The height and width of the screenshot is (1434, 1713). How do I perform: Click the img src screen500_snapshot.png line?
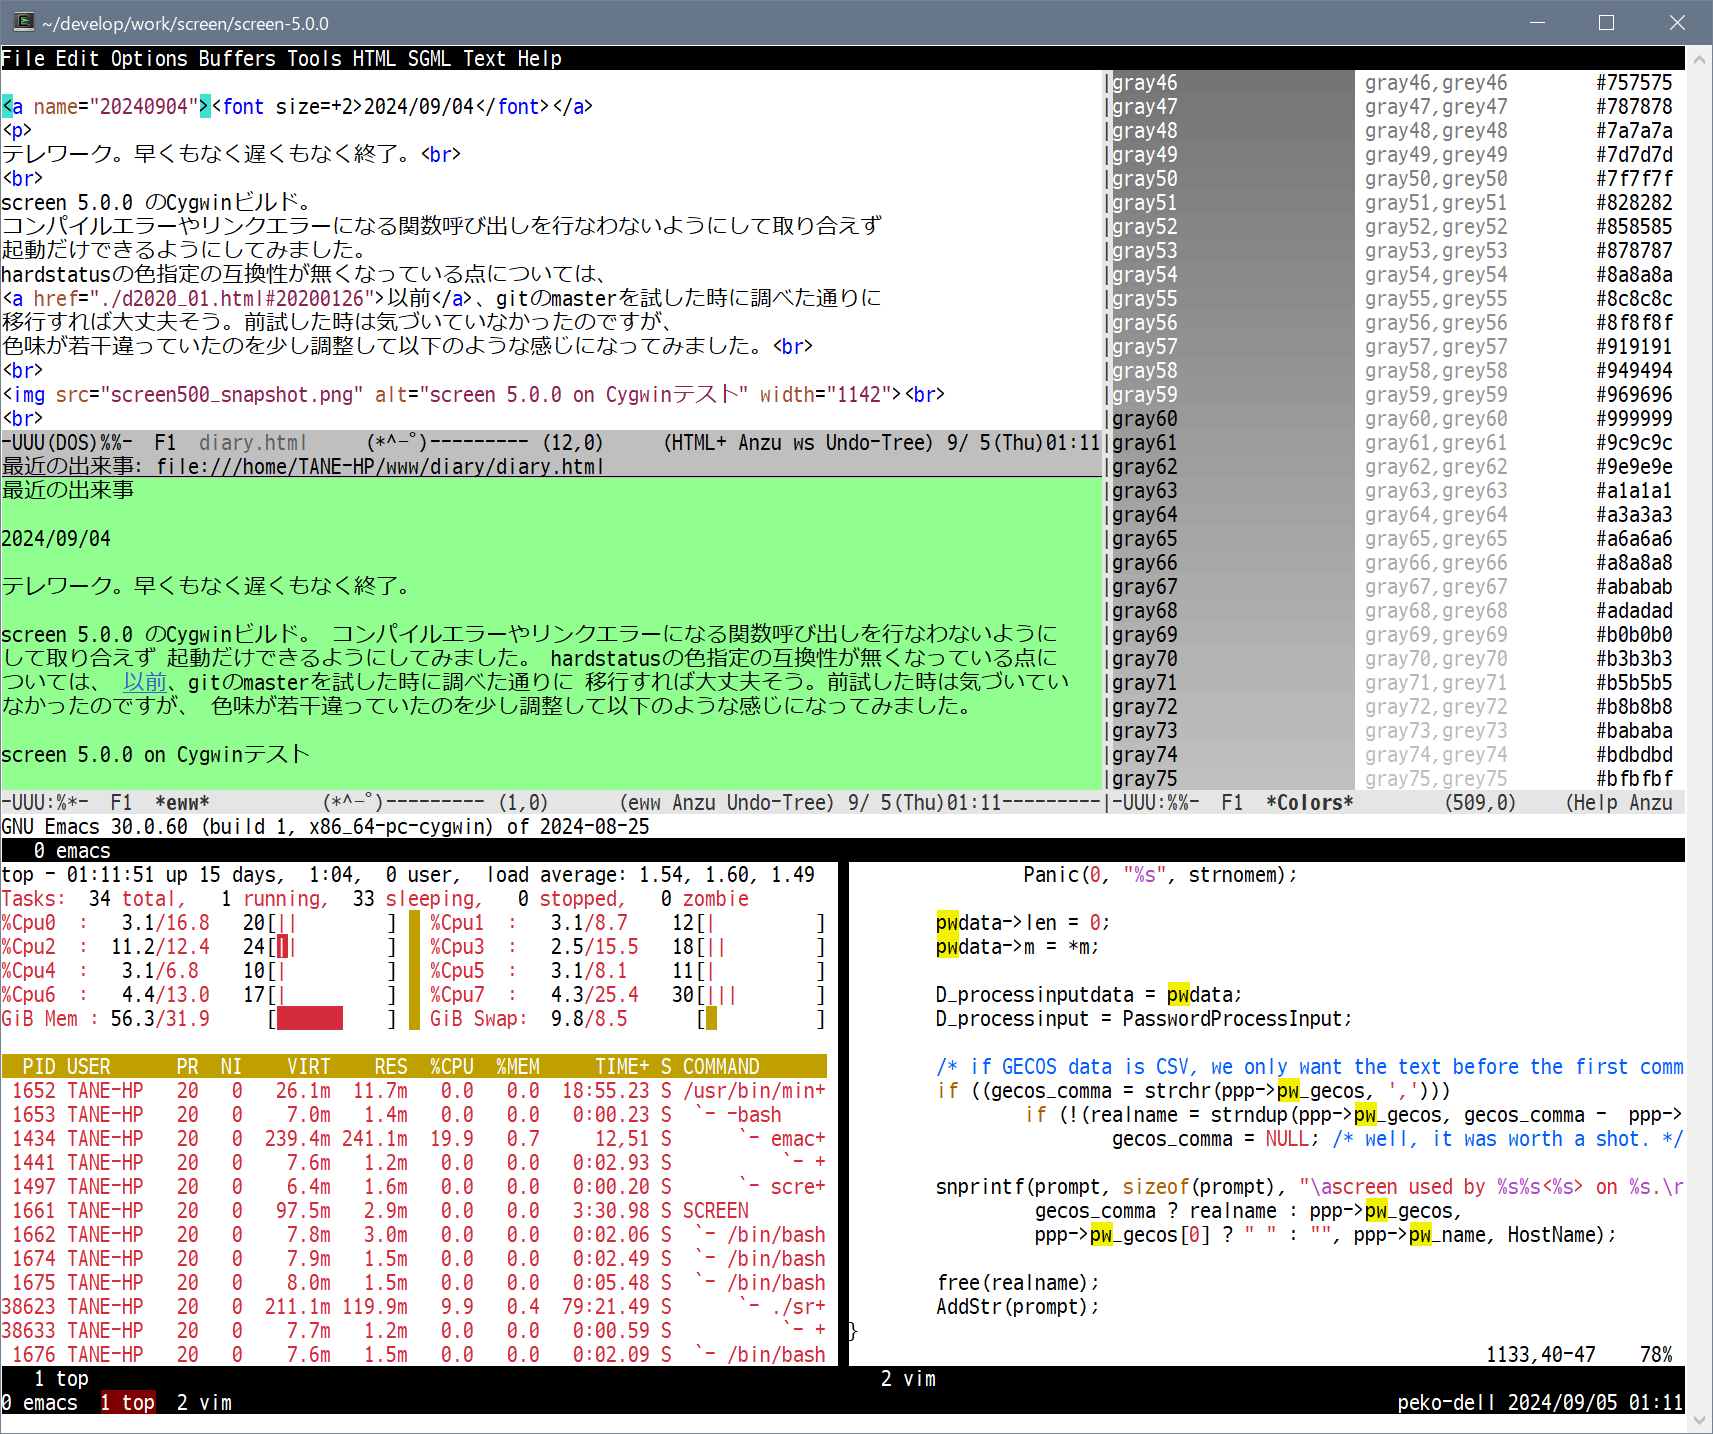pyautogui.click(x=473, y=395)
